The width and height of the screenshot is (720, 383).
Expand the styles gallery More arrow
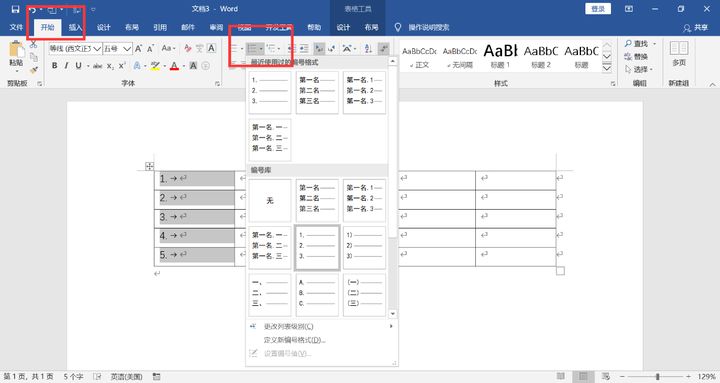click(607, 68)
